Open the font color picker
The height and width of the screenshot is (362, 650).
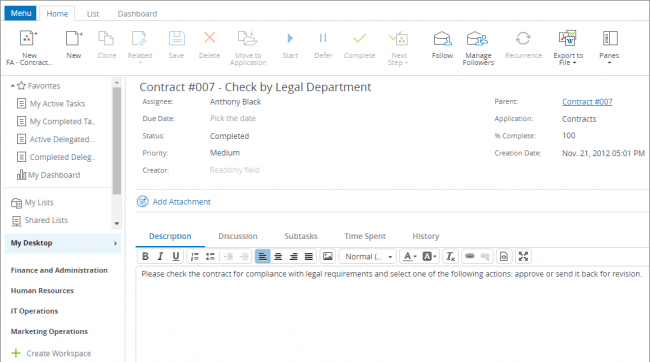point(410,257)
